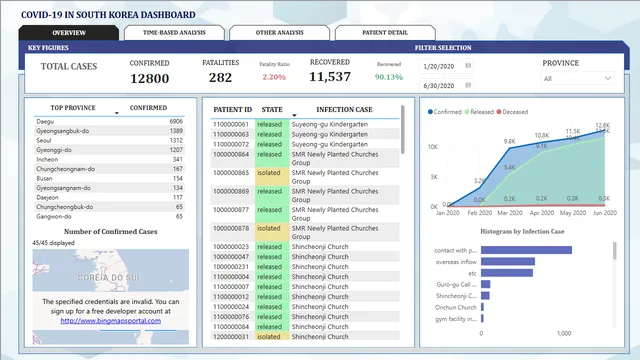Image resolution: width=640 pixels, height=360 pixels.
Task: Click the 9.8K data label on chart
Action: pos(509,141)
